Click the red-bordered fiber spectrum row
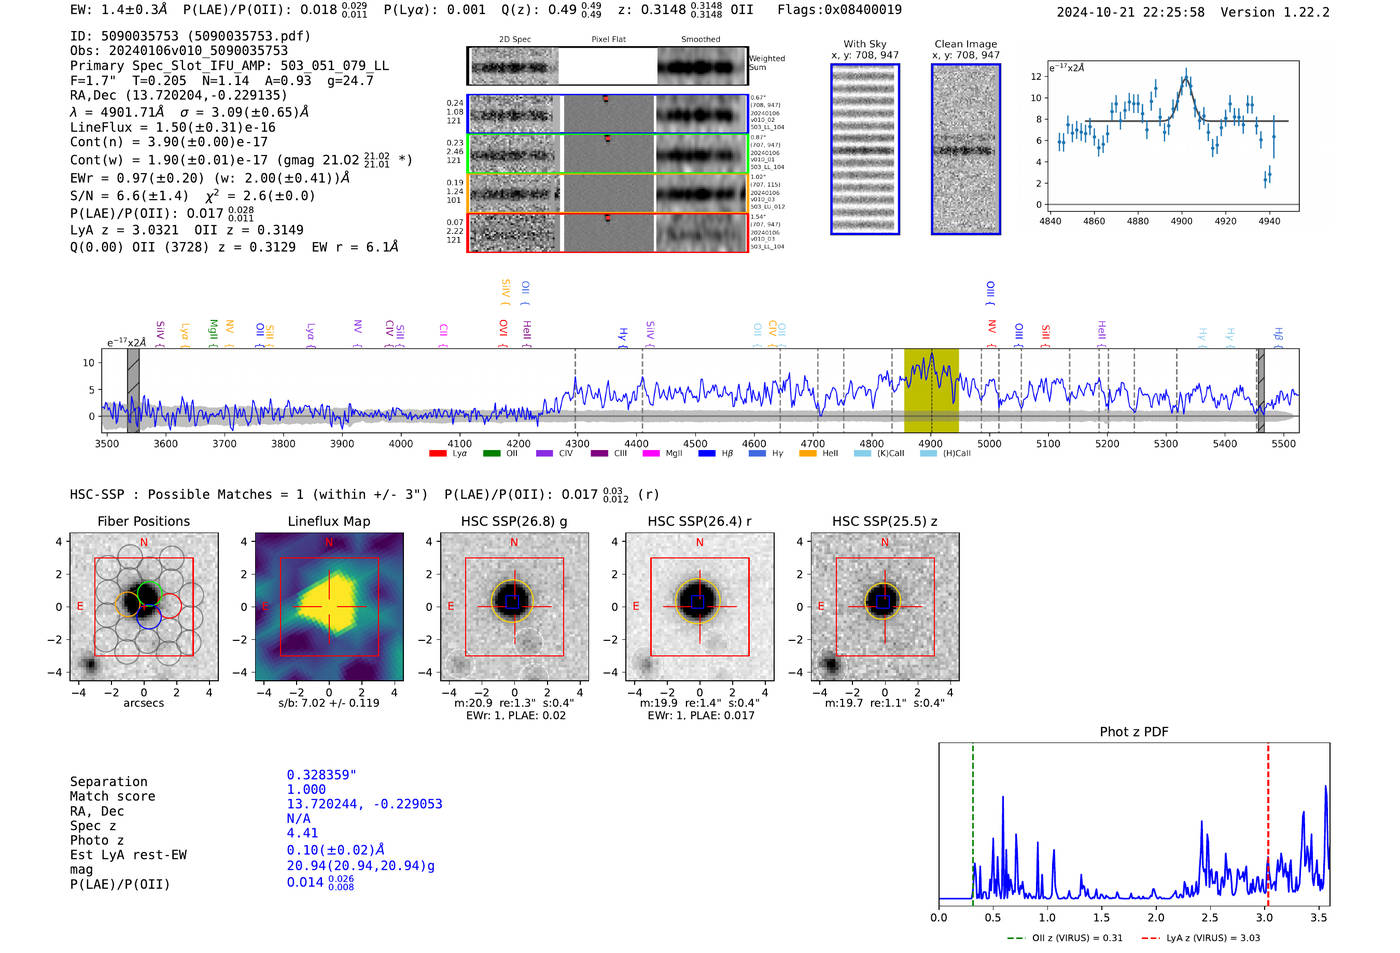 coord(607,232)
